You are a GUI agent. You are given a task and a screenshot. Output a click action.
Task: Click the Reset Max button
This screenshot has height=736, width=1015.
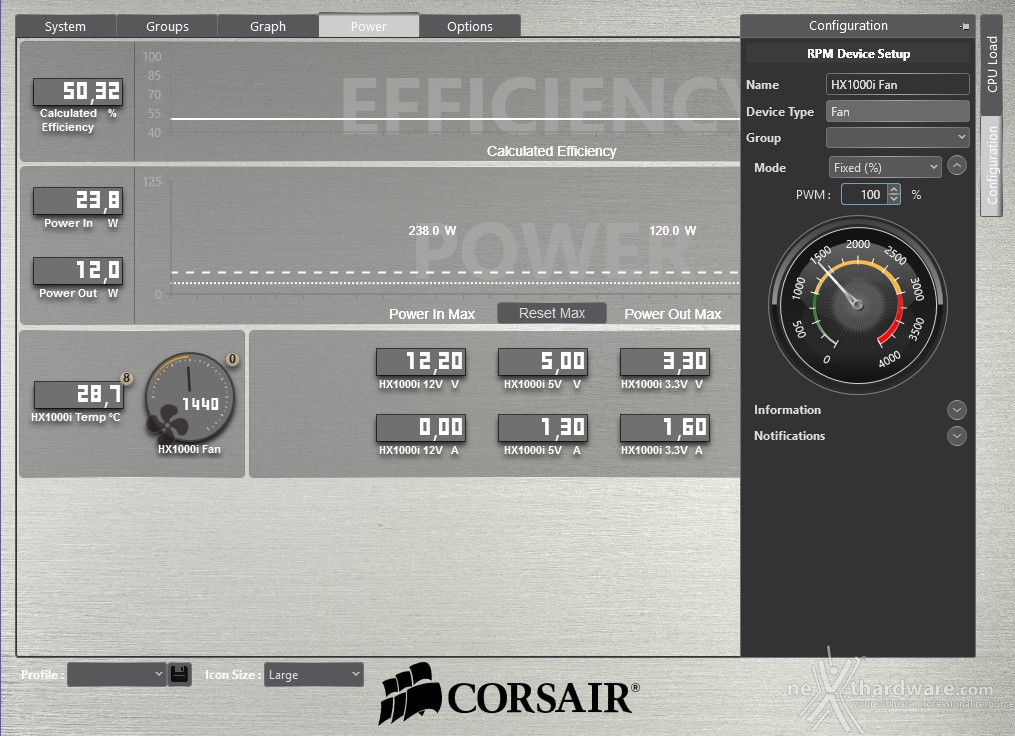(x=552, y=313)
